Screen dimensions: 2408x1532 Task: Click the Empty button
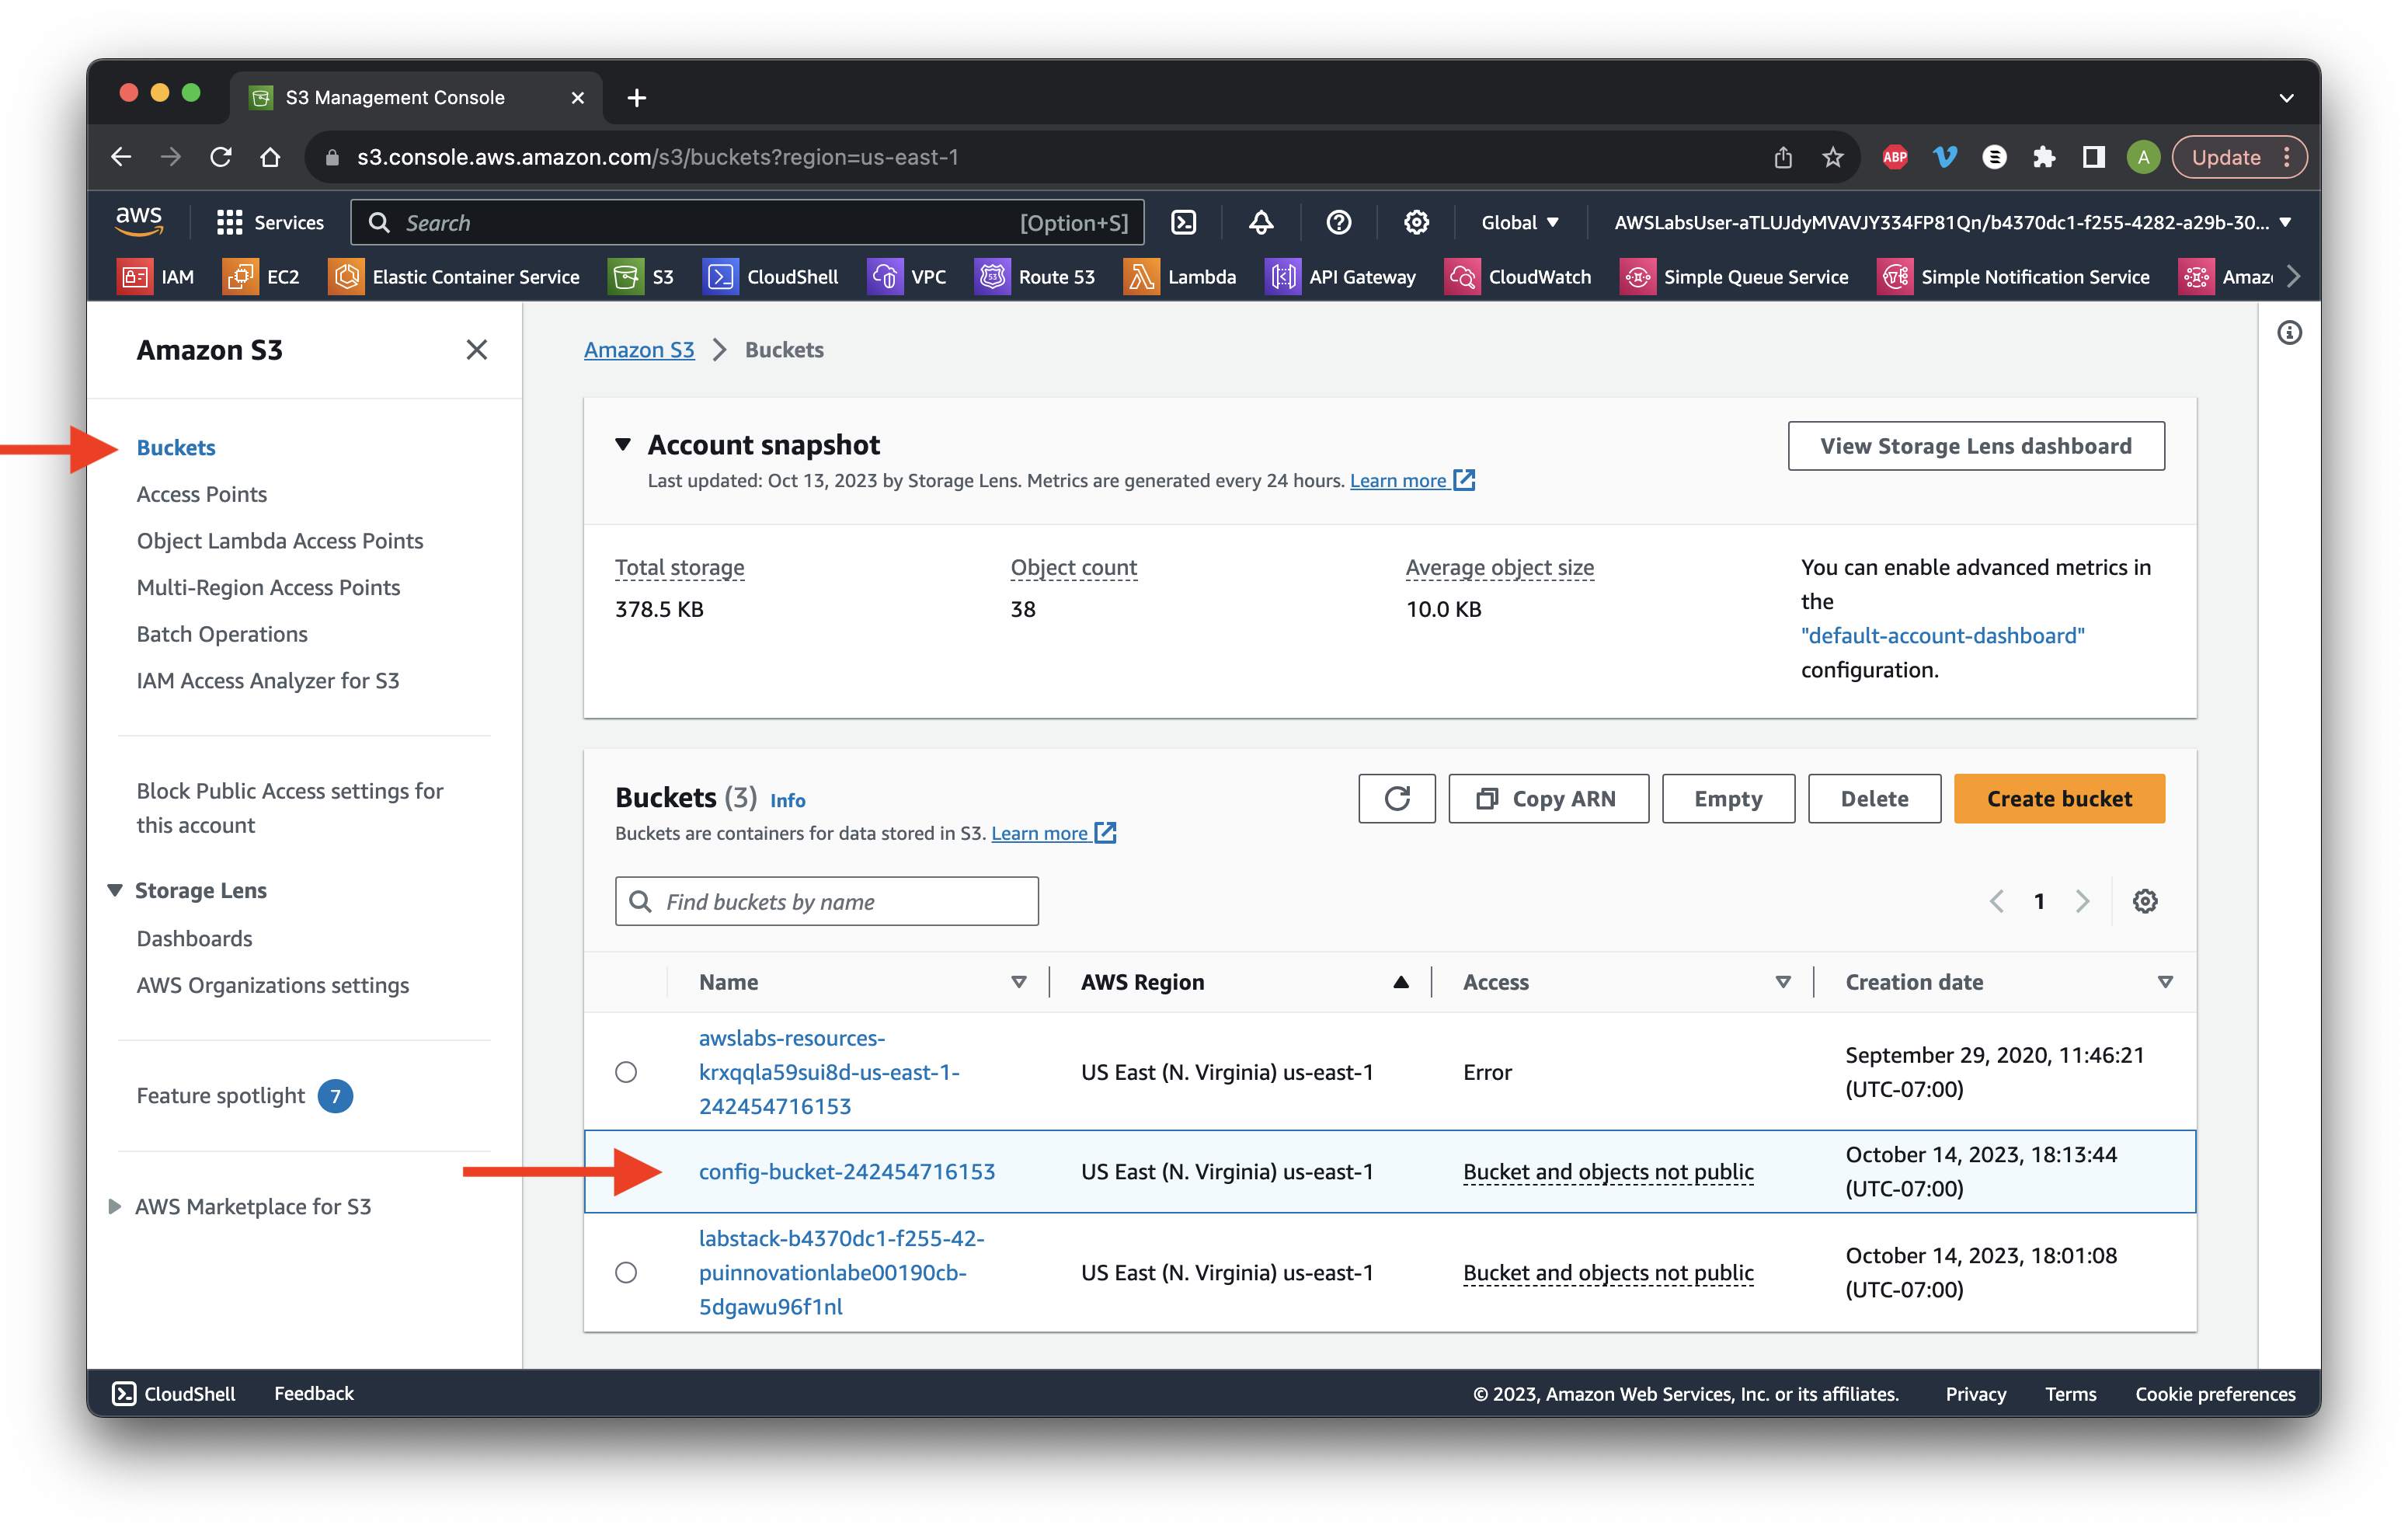pos(1728,798)
